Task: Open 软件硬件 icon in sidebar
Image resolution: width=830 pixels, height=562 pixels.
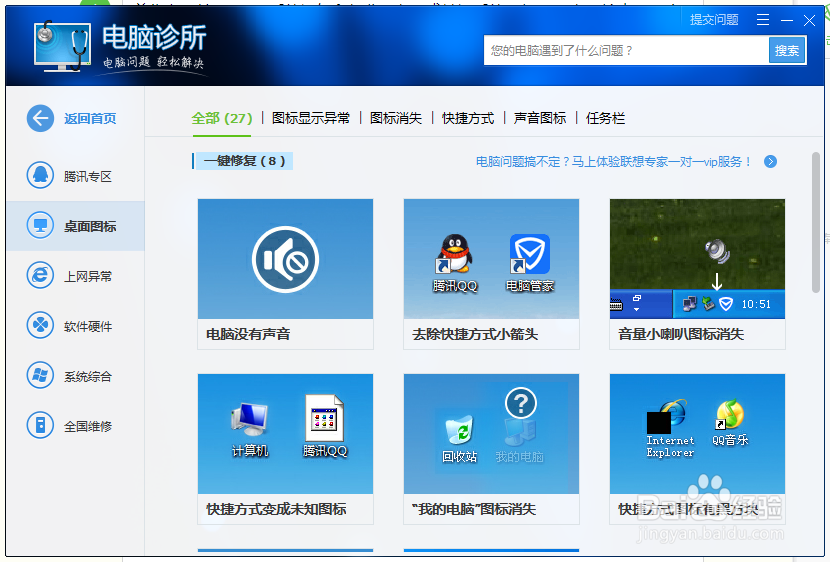Action: pyautogui.click(x=40, y=325)
